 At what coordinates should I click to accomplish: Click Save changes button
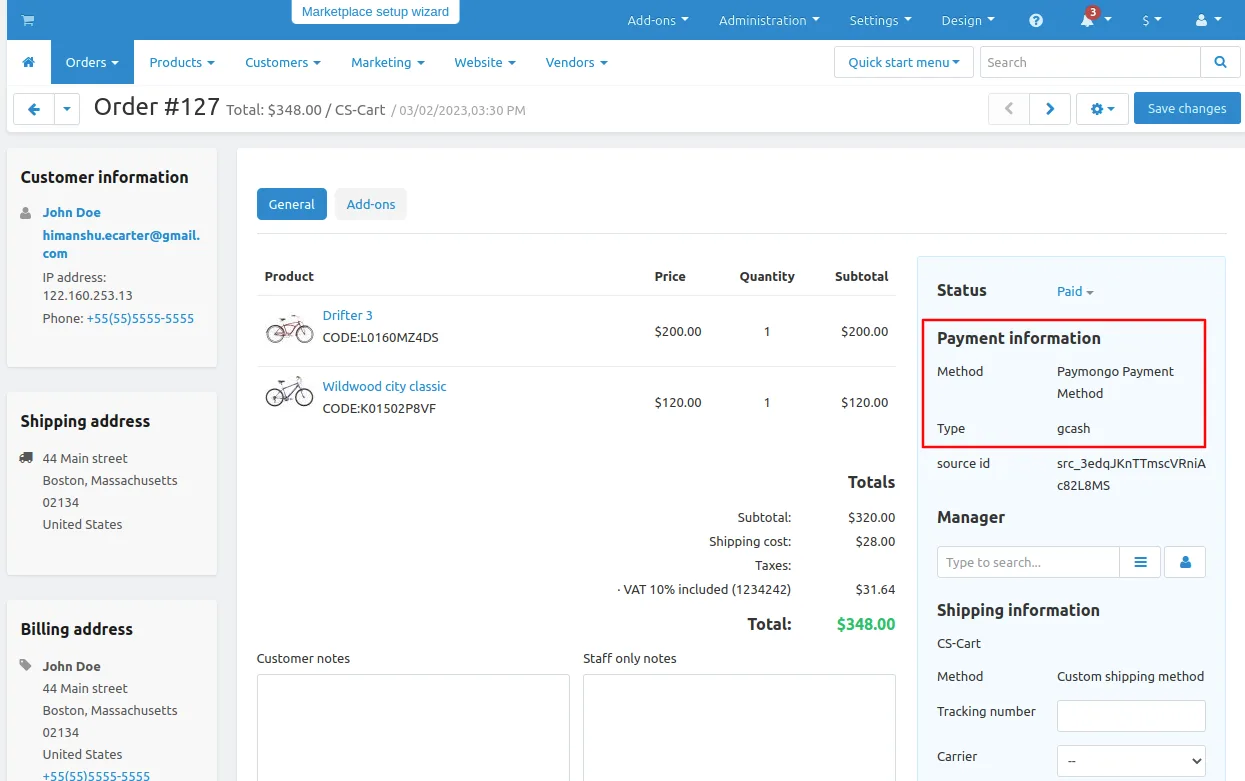[x=1187, y=109]
